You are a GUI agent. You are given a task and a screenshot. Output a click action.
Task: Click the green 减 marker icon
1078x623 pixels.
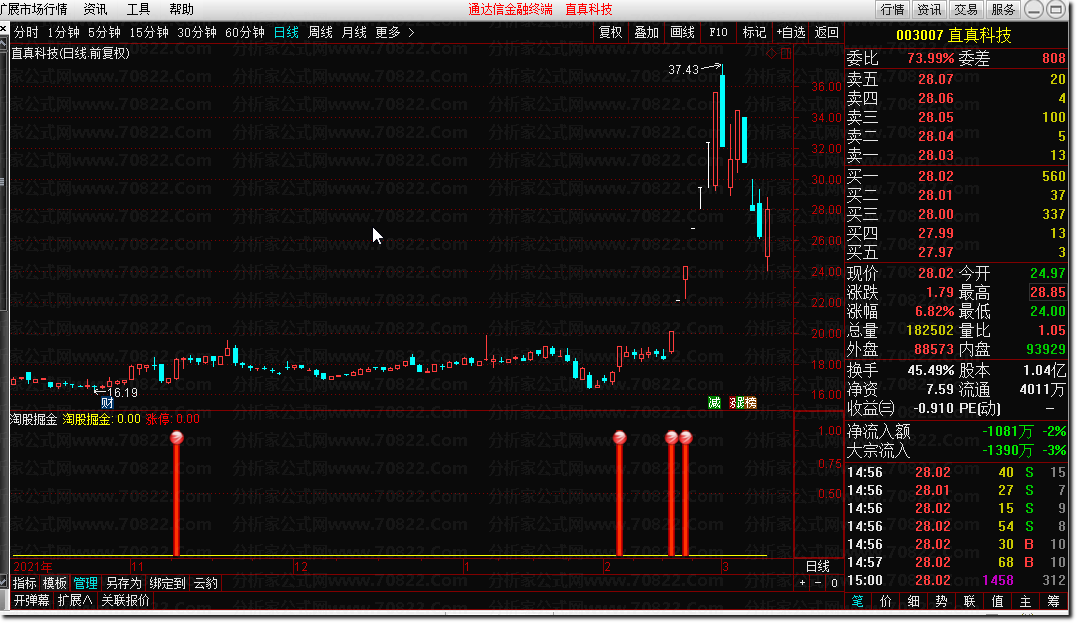coord(714,403)
